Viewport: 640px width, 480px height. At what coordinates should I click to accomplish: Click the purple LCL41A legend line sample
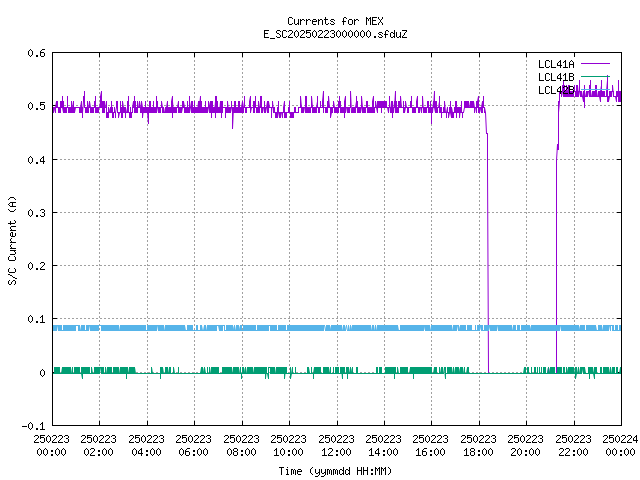click(x=595, y=64)
